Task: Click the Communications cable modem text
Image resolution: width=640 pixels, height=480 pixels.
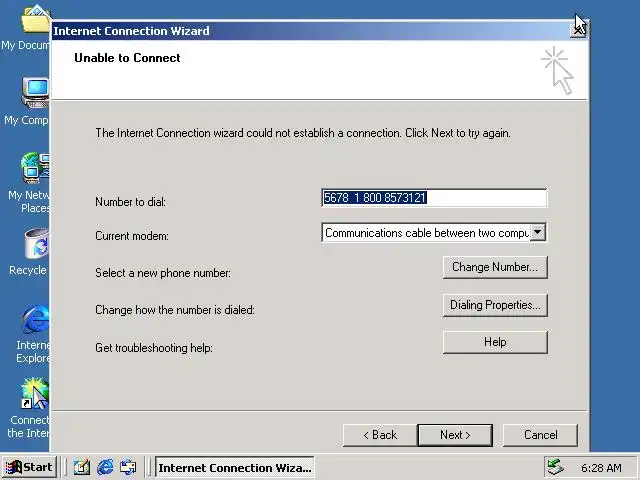Action: (x=427, y=233)
